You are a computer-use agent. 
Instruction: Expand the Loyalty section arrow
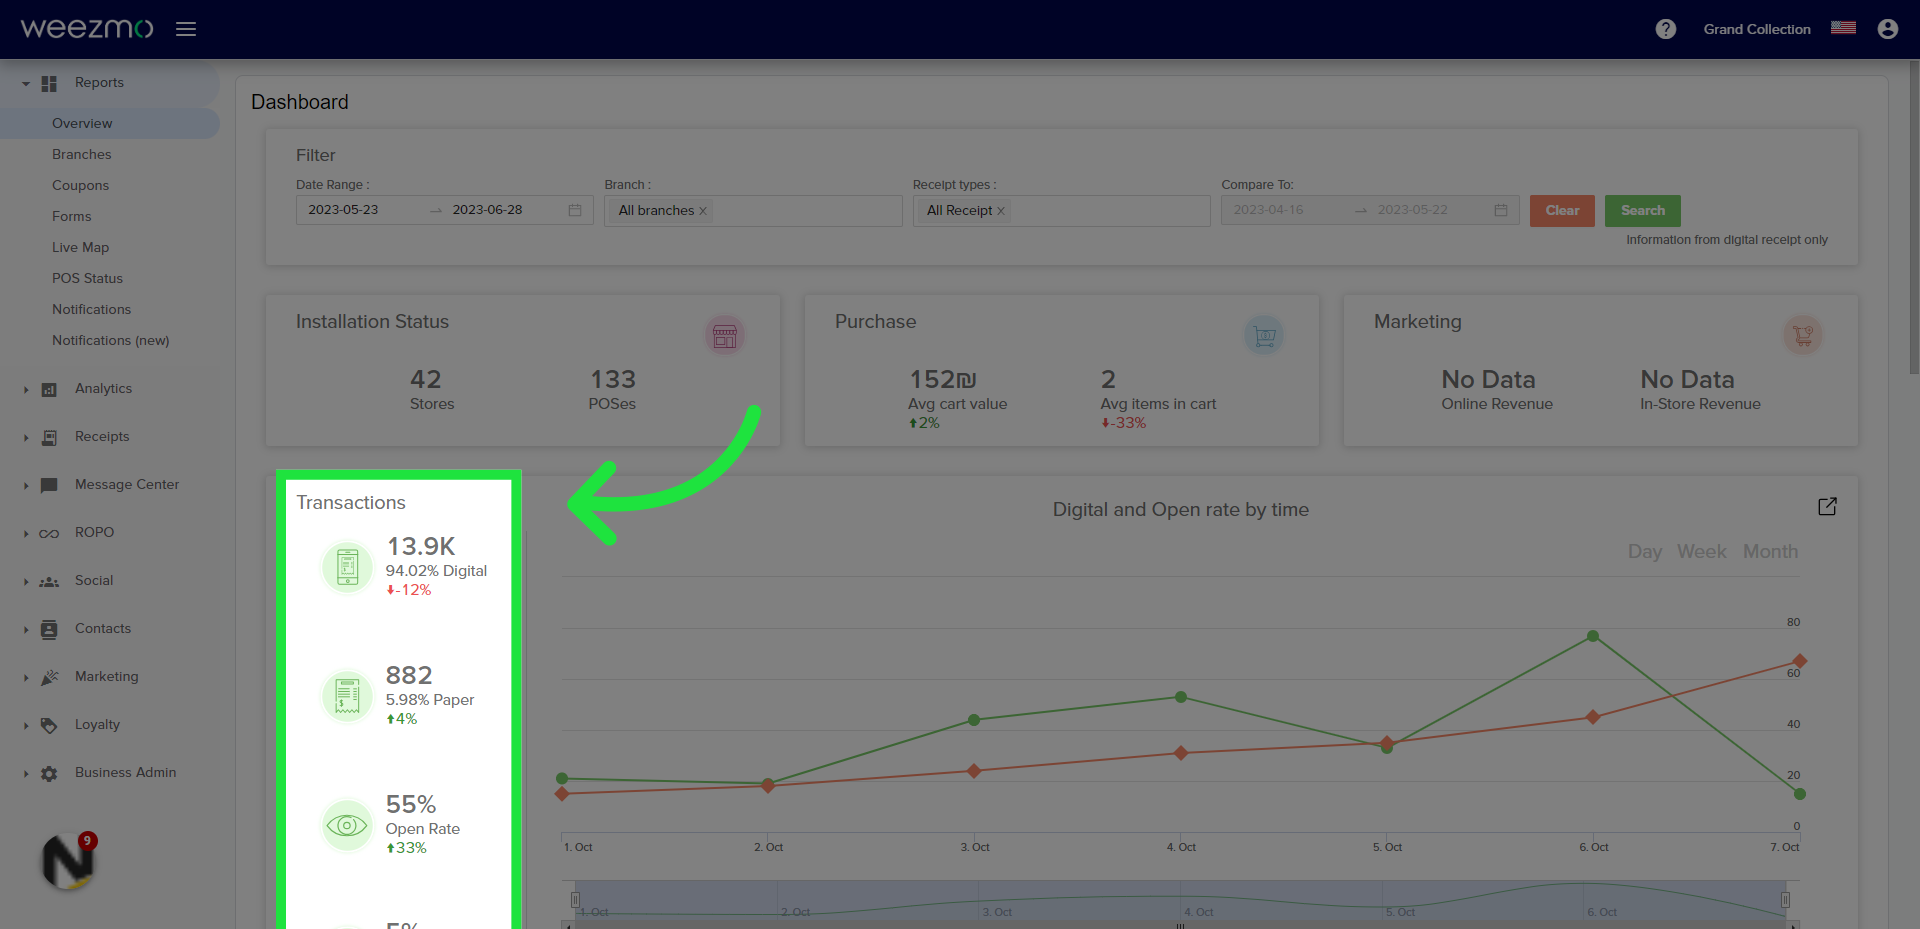click(x=26, y=726)
